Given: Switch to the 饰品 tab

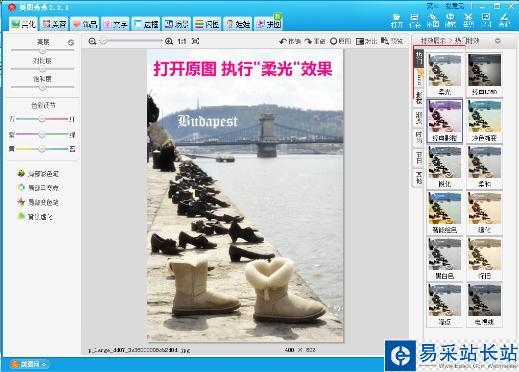Looking at the screenshot, I should tap(85, 24).
